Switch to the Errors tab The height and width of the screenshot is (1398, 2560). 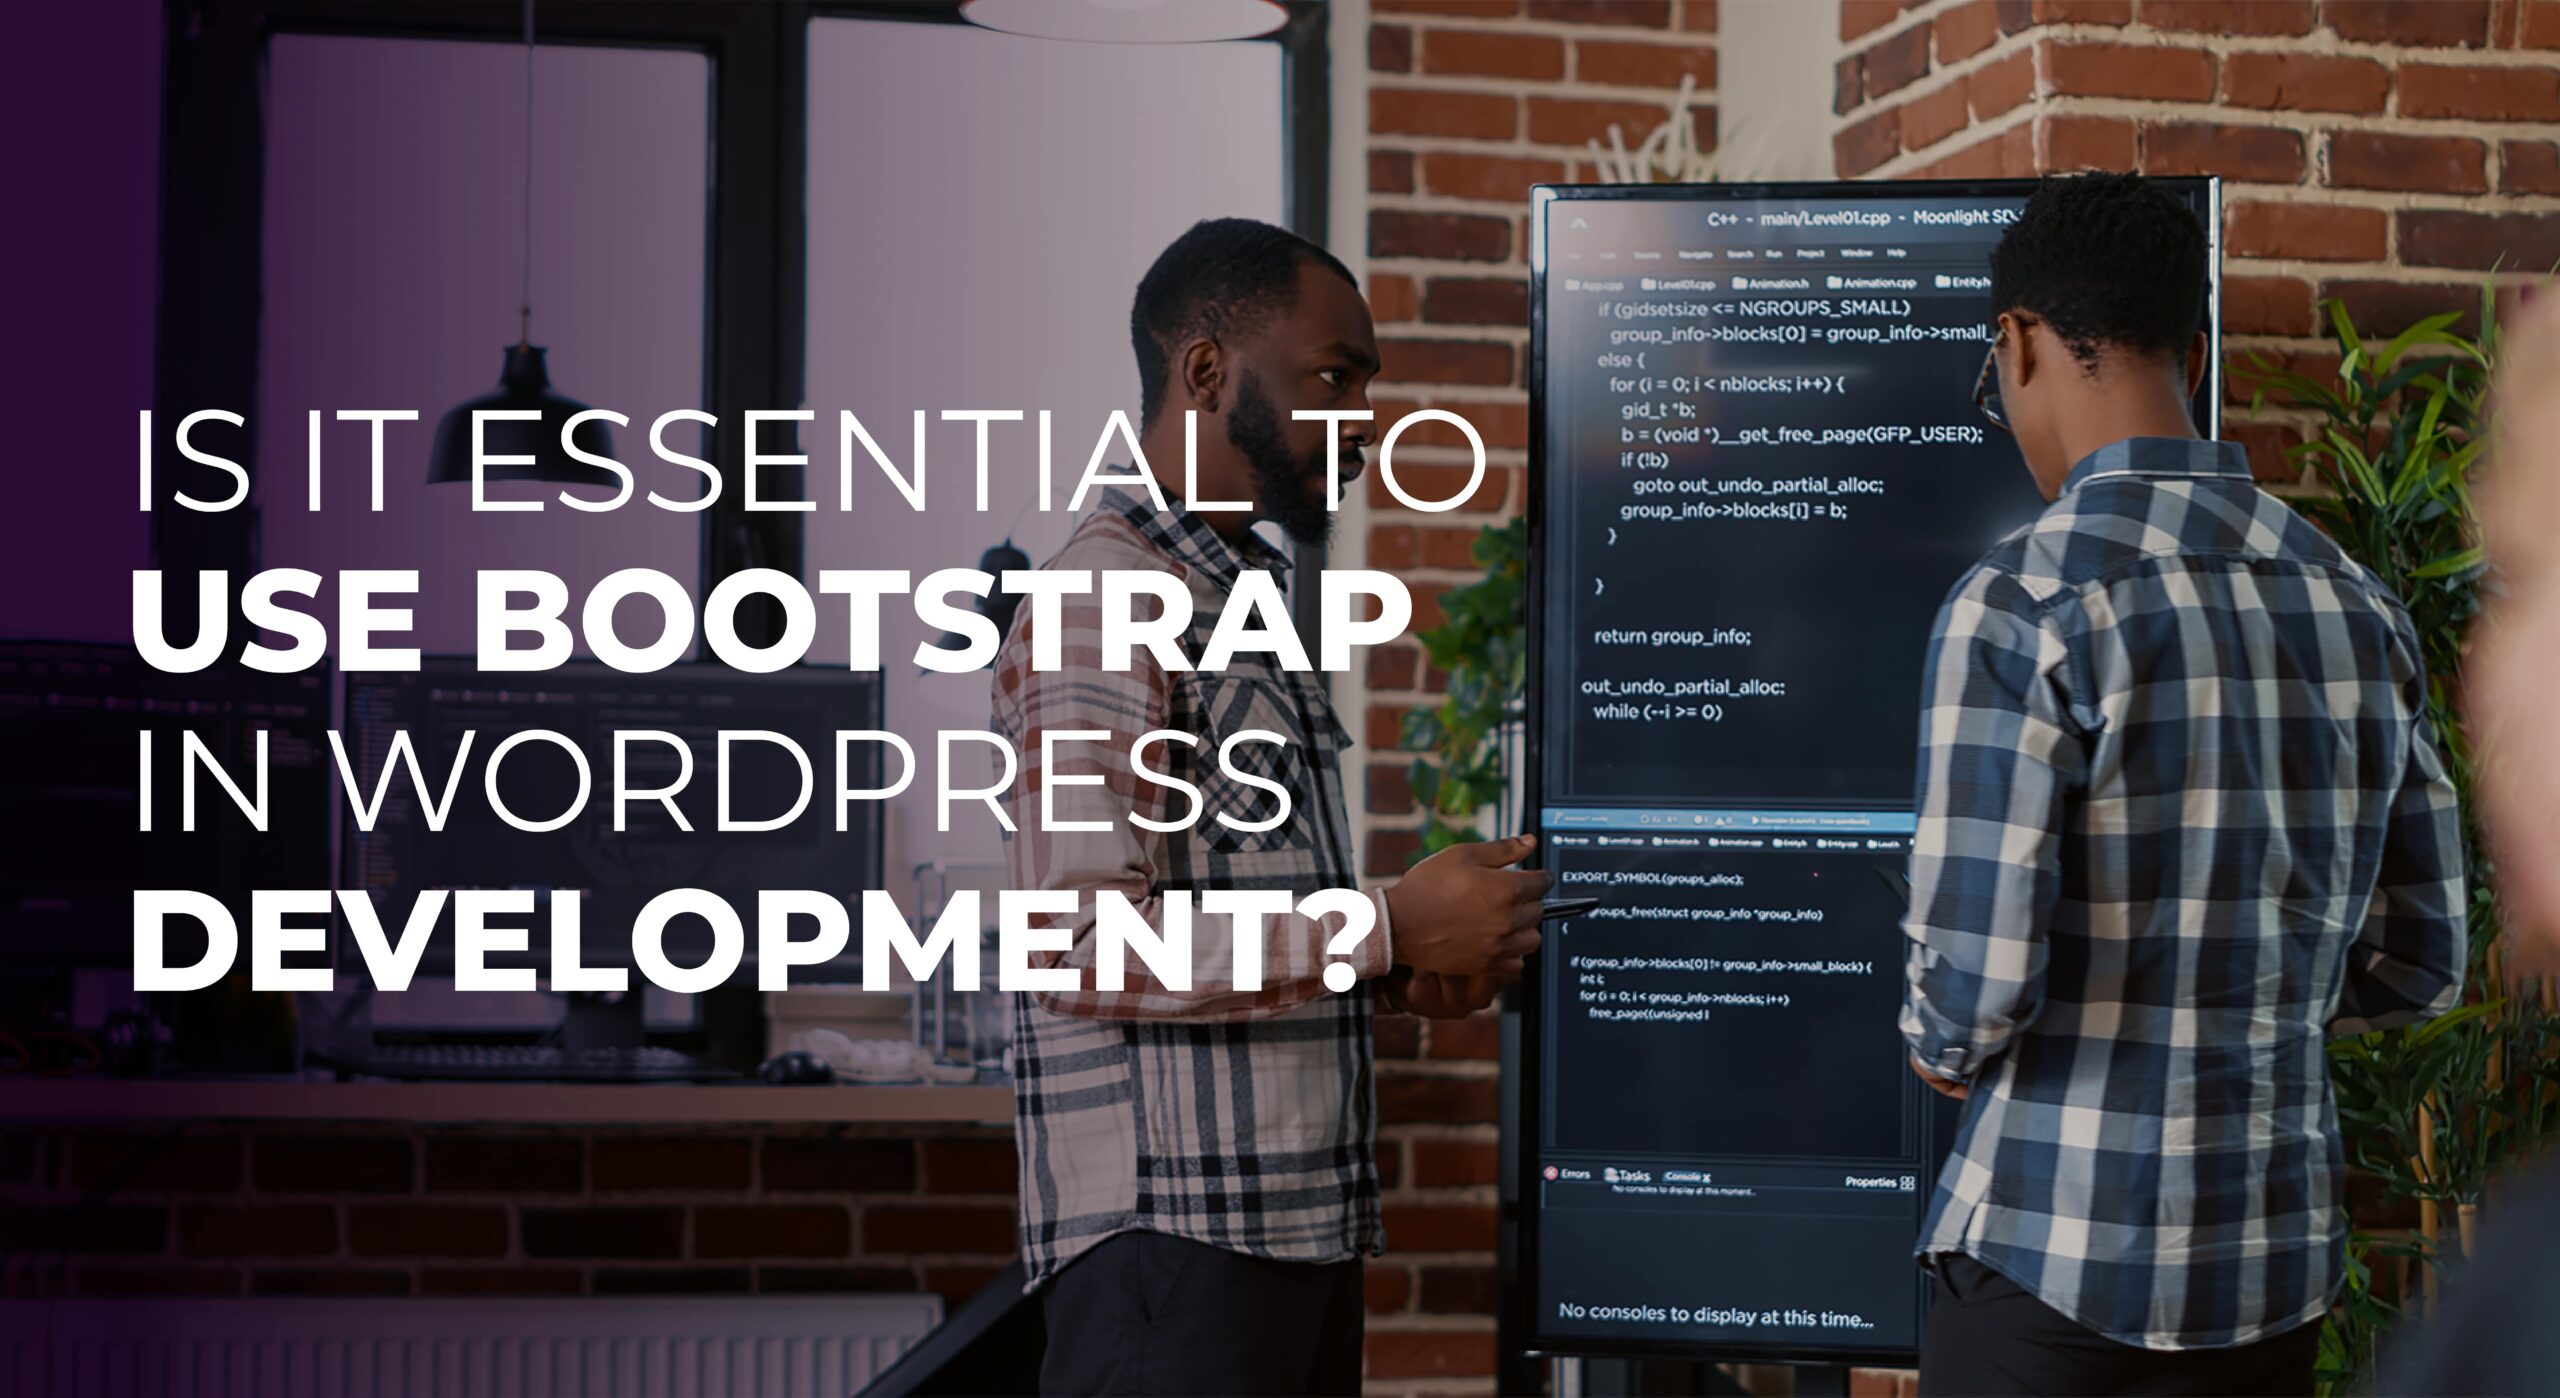click(x=1567, y=1174)
